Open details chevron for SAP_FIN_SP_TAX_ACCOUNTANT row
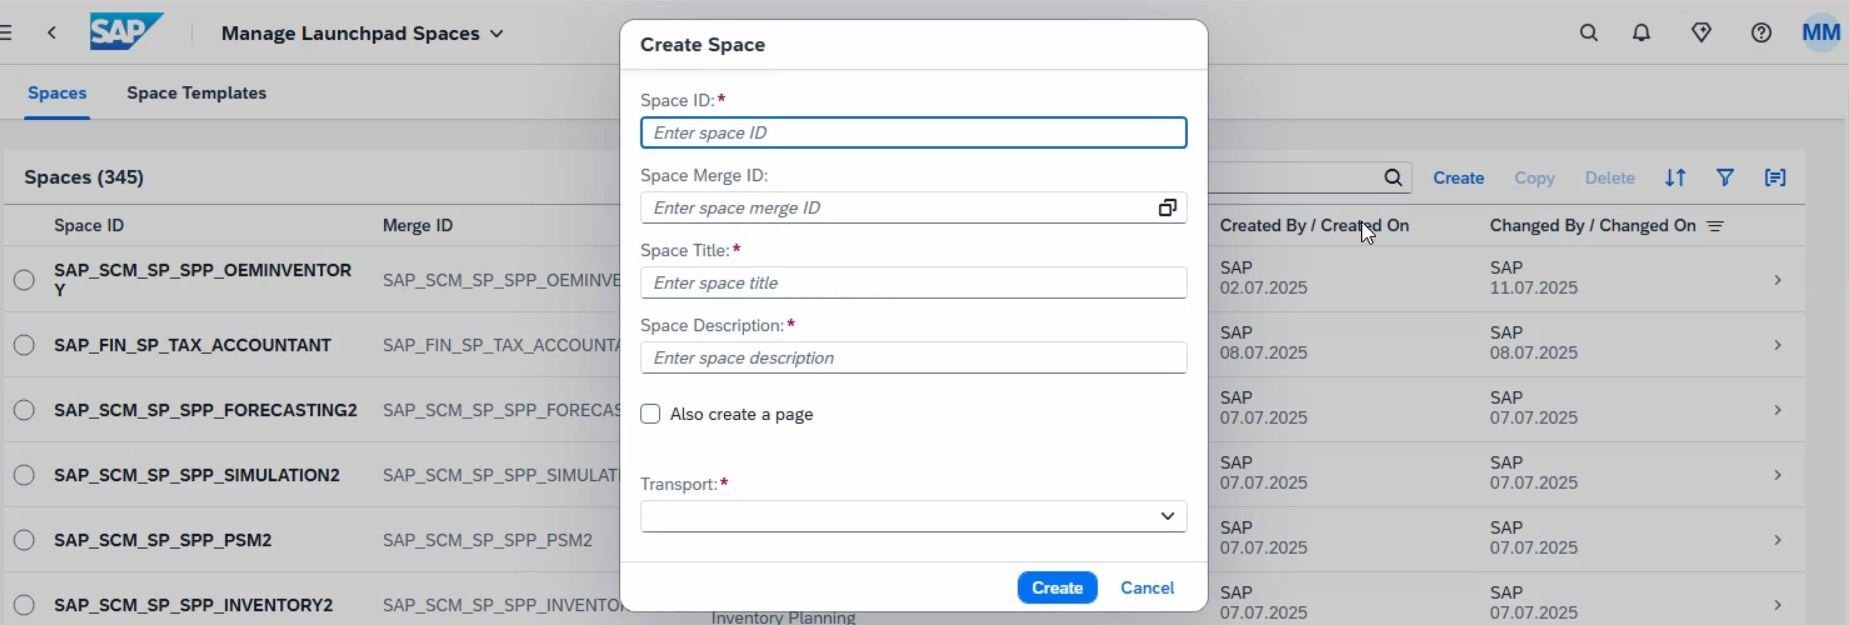The width and height of the screenshot is (1849, 625). [1777, 345]
